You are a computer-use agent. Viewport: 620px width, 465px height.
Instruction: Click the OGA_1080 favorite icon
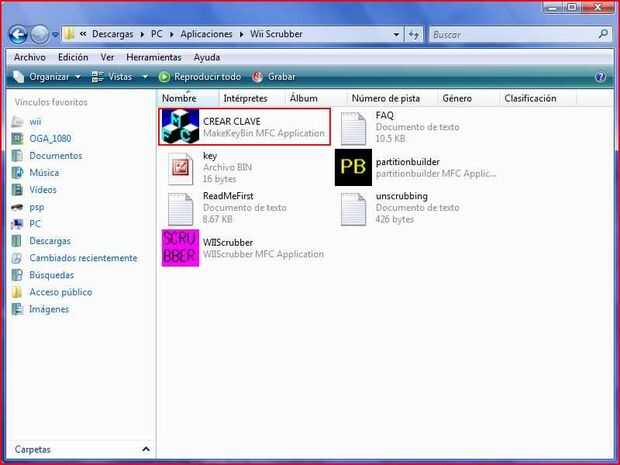point(17,138)
